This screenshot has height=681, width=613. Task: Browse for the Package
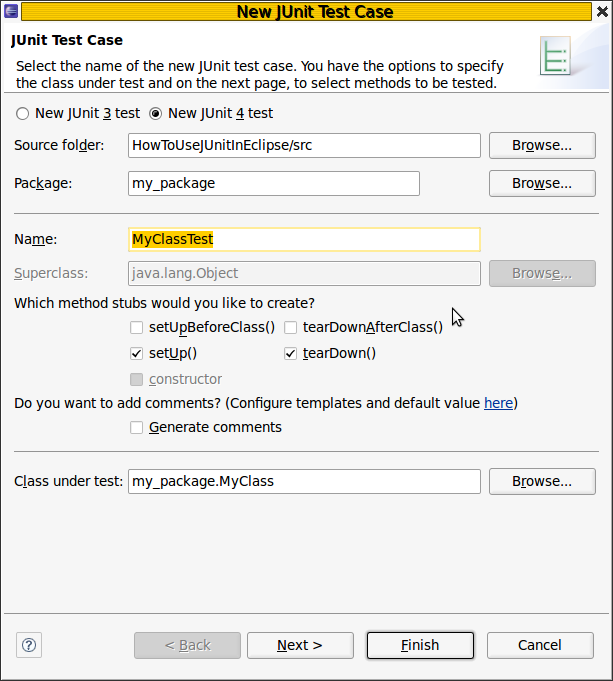click(x=542, y=183)
